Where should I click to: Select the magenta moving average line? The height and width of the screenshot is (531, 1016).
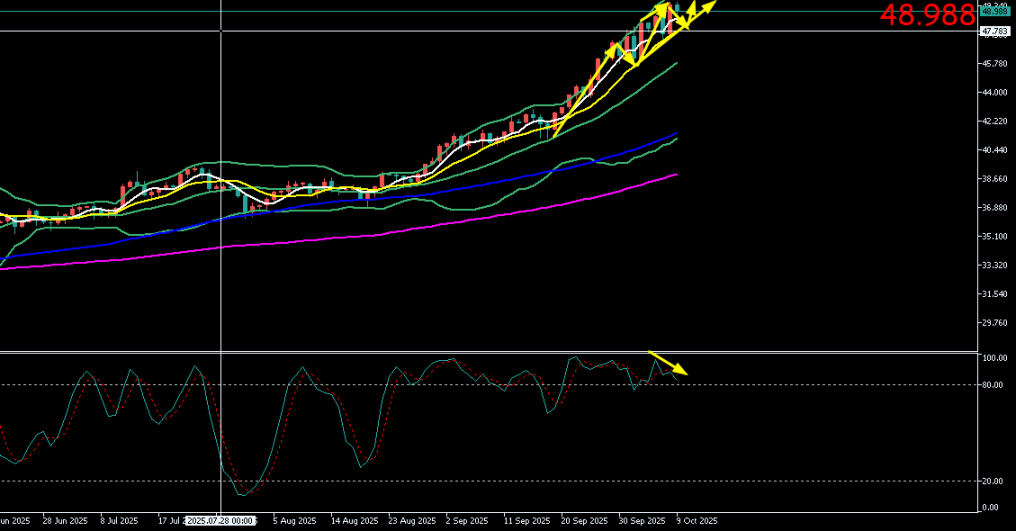click(x=400, y=231)
